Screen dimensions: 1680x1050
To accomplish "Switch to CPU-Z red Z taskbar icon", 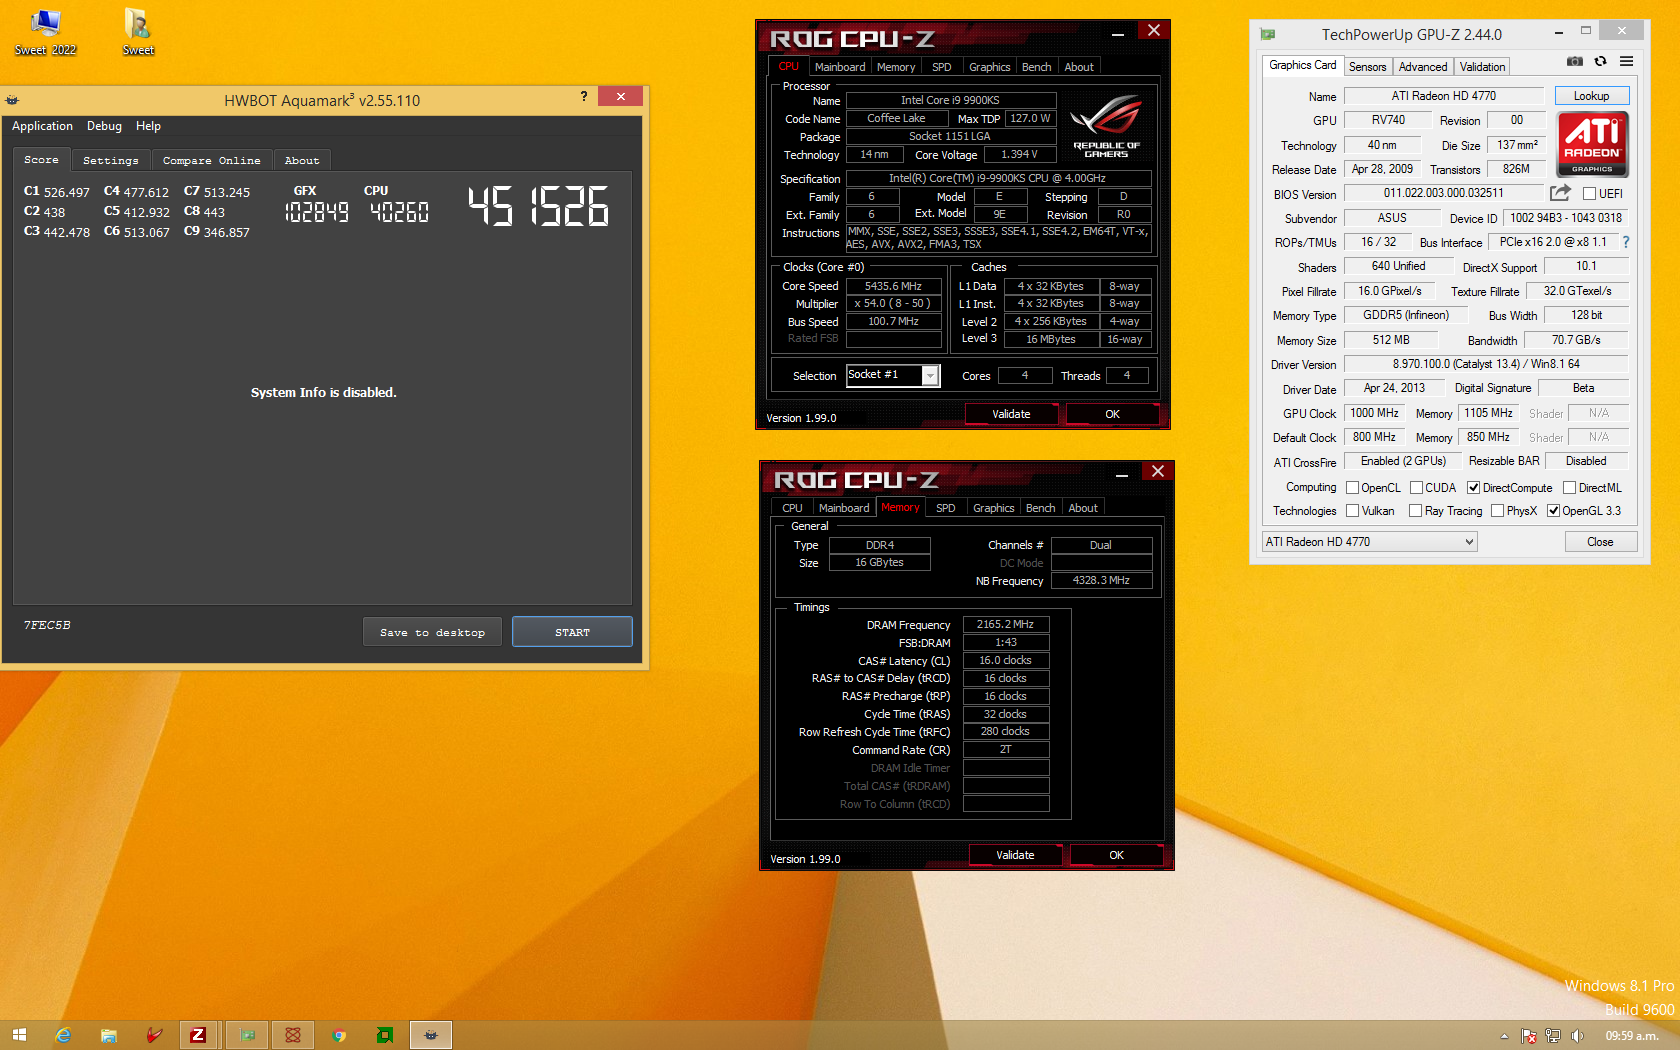I will (x=198, y=1035).
